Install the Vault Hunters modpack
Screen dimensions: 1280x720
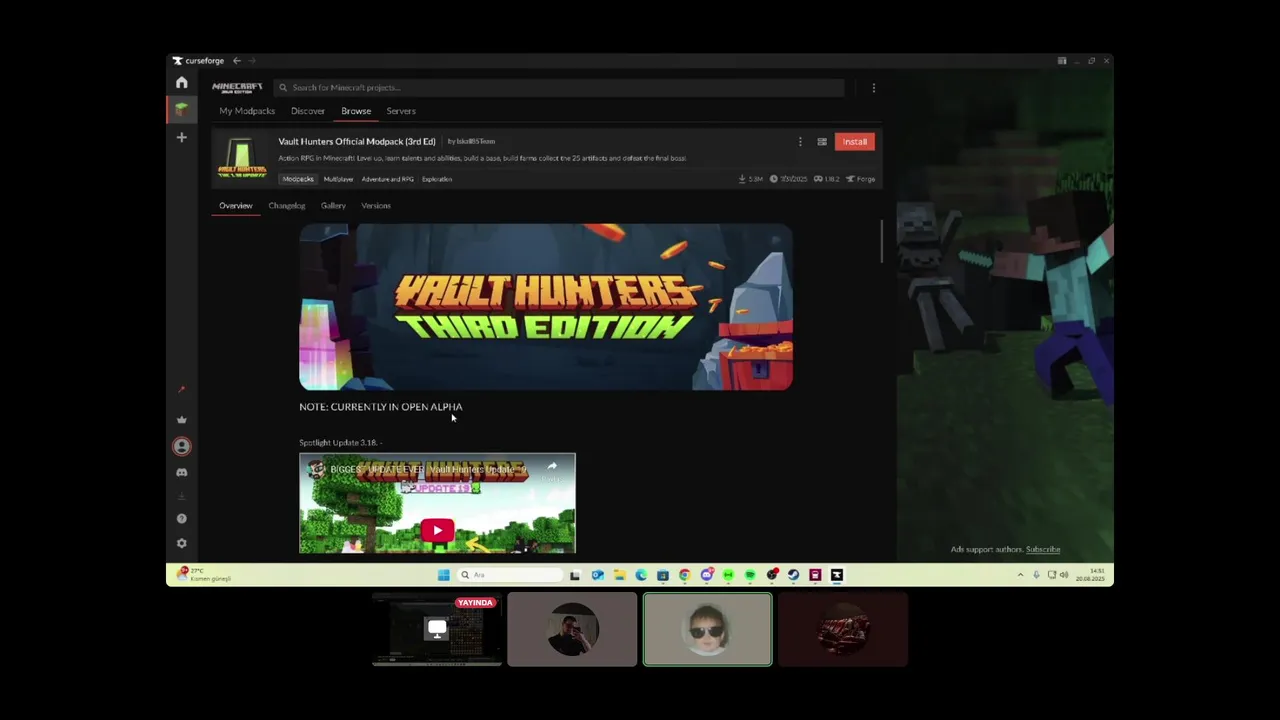(854, 142)
